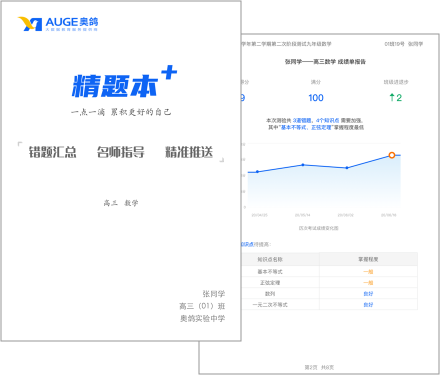Click the slogan under the 精题本 title
Screen dimensions: 440x375
[121, 112]
